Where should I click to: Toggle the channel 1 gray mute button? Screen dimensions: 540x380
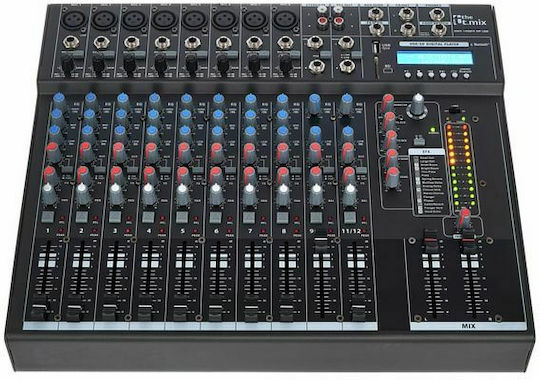[48, 217]
